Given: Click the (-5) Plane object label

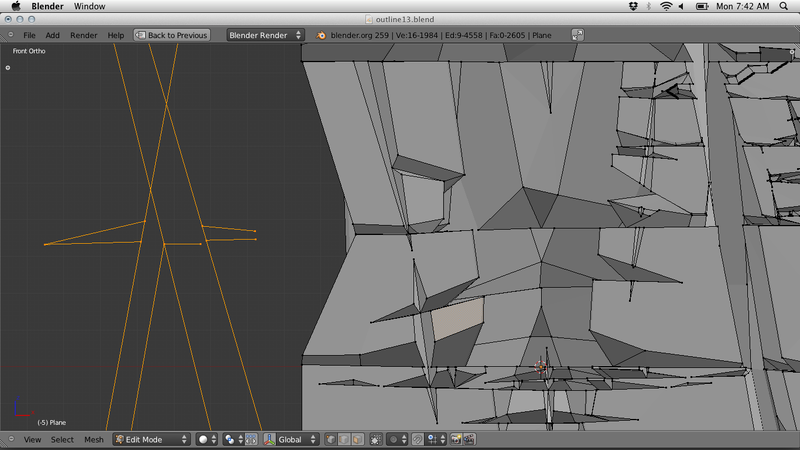Looking at the screenshot, I should click(x=52, y=422).
